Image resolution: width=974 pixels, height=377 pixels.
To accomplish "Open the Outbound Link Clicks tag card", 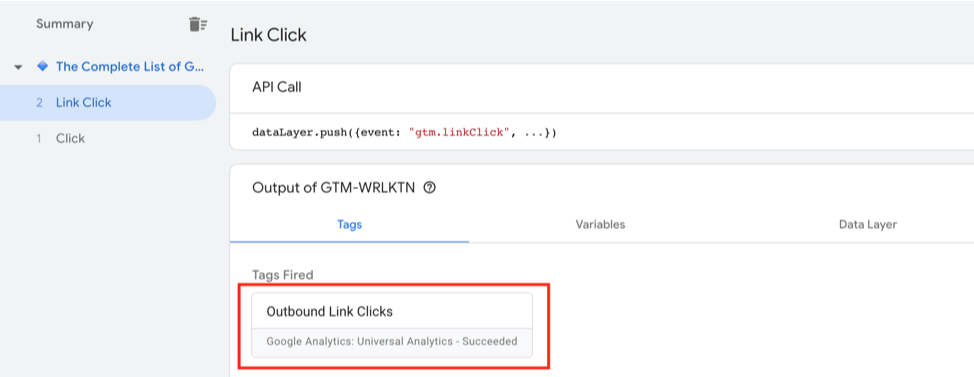I will [392, 324].
